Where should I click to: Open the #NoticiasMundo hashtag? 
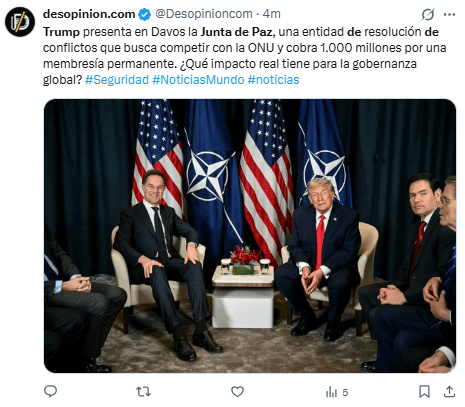(x=198, y=80)
